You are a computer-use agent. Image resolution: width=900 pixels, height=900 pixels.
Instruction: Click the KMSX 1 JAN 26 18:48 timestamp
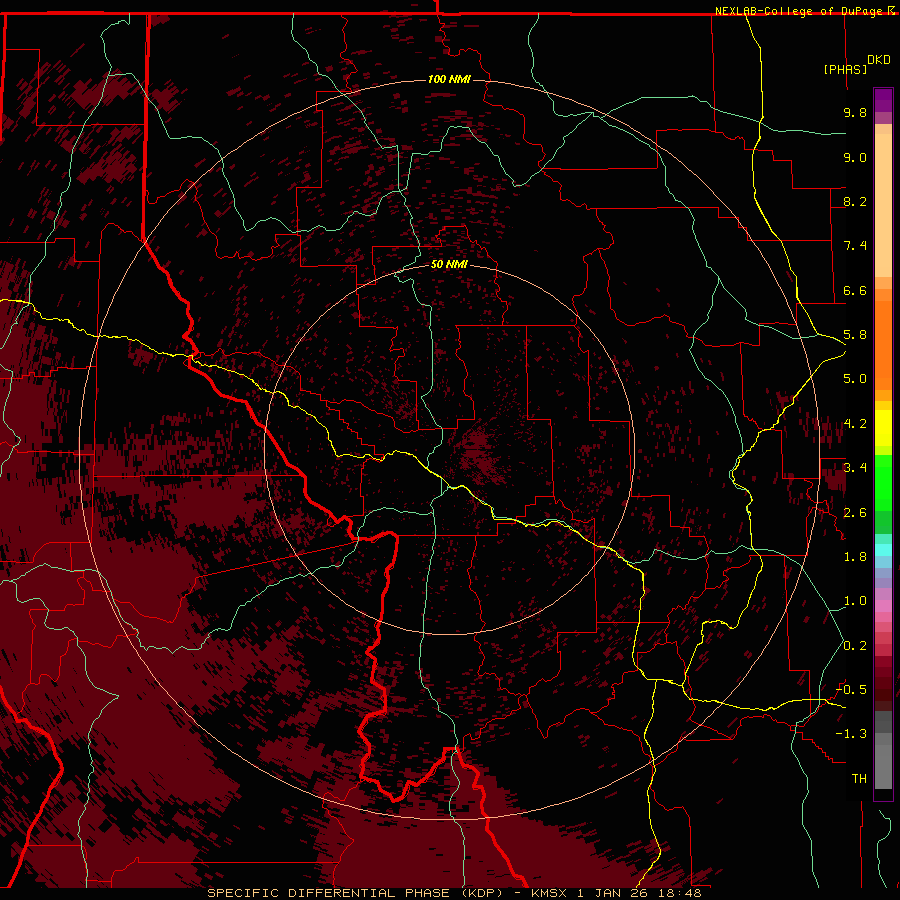[x=616, y=893]
